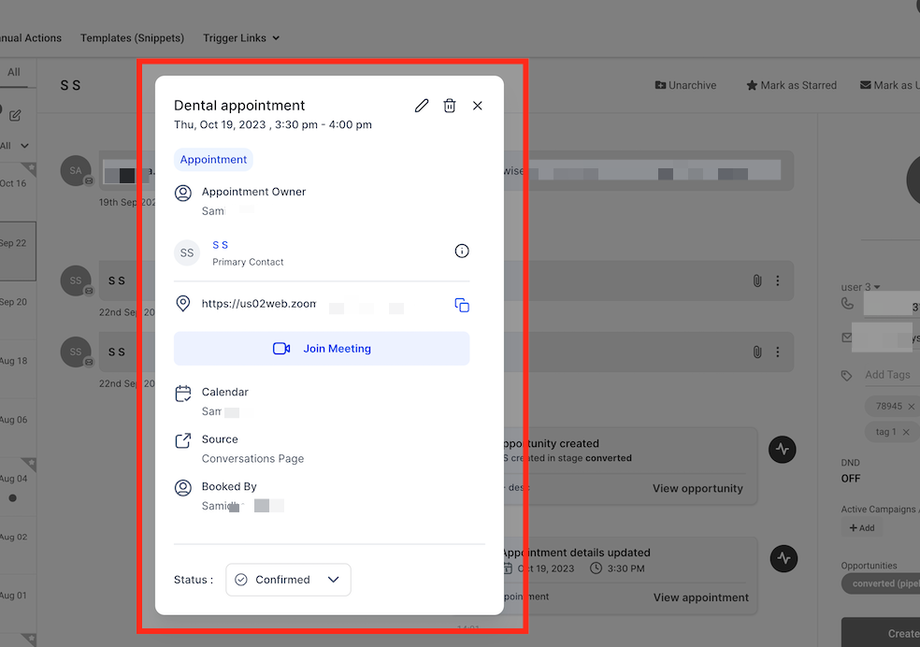
Task: Remove tag 78945
Action: coord(911,407)
